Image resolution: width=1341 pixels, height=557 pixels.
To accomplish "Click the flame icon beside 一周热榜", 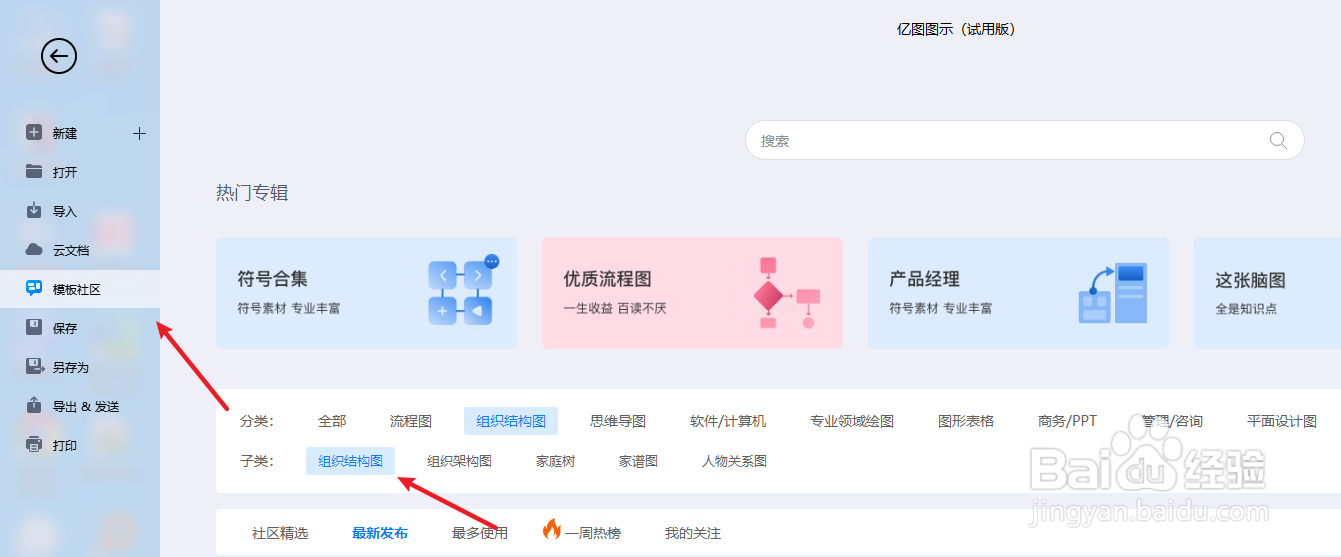I will pyautogui.click(x=552, y=530).
